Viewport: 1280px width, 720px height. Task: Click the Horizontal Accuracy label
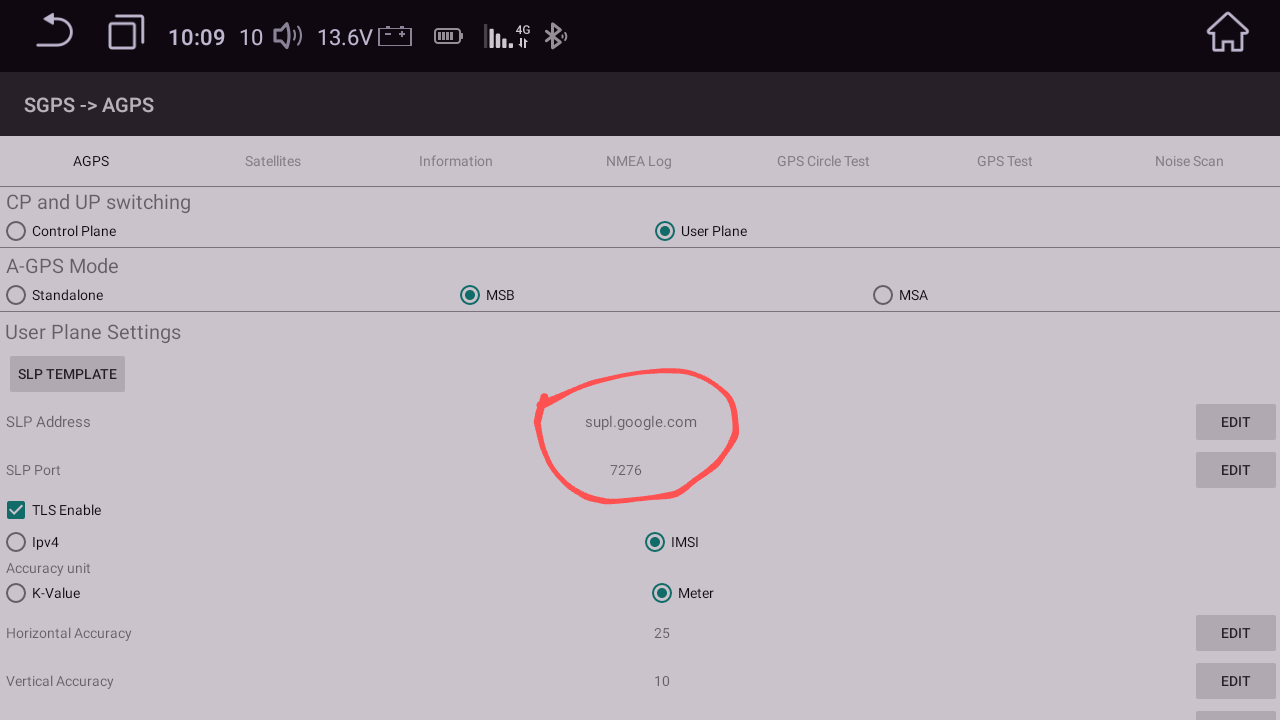[x=69, y=633]
